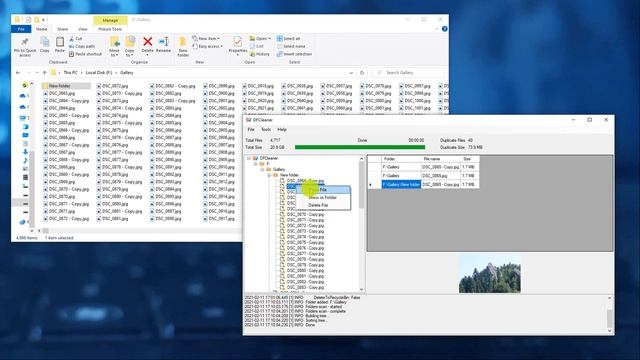Screen dimensions: 640x360
Task: Open the Explorer File tab
Action: (x=21, y=29)
